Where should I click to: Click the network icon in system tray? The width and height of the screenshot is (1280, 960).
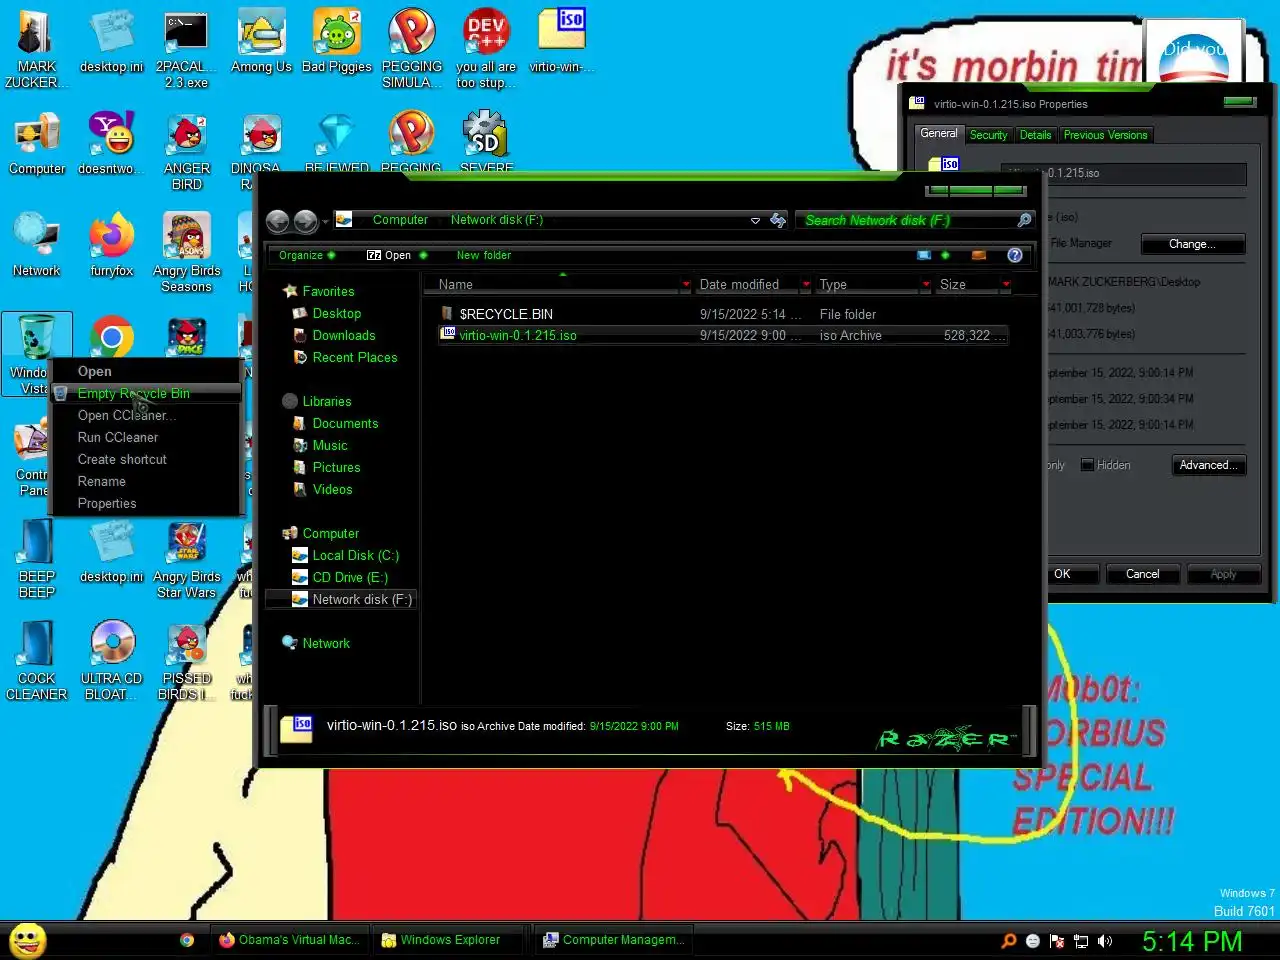point(1081,941)
